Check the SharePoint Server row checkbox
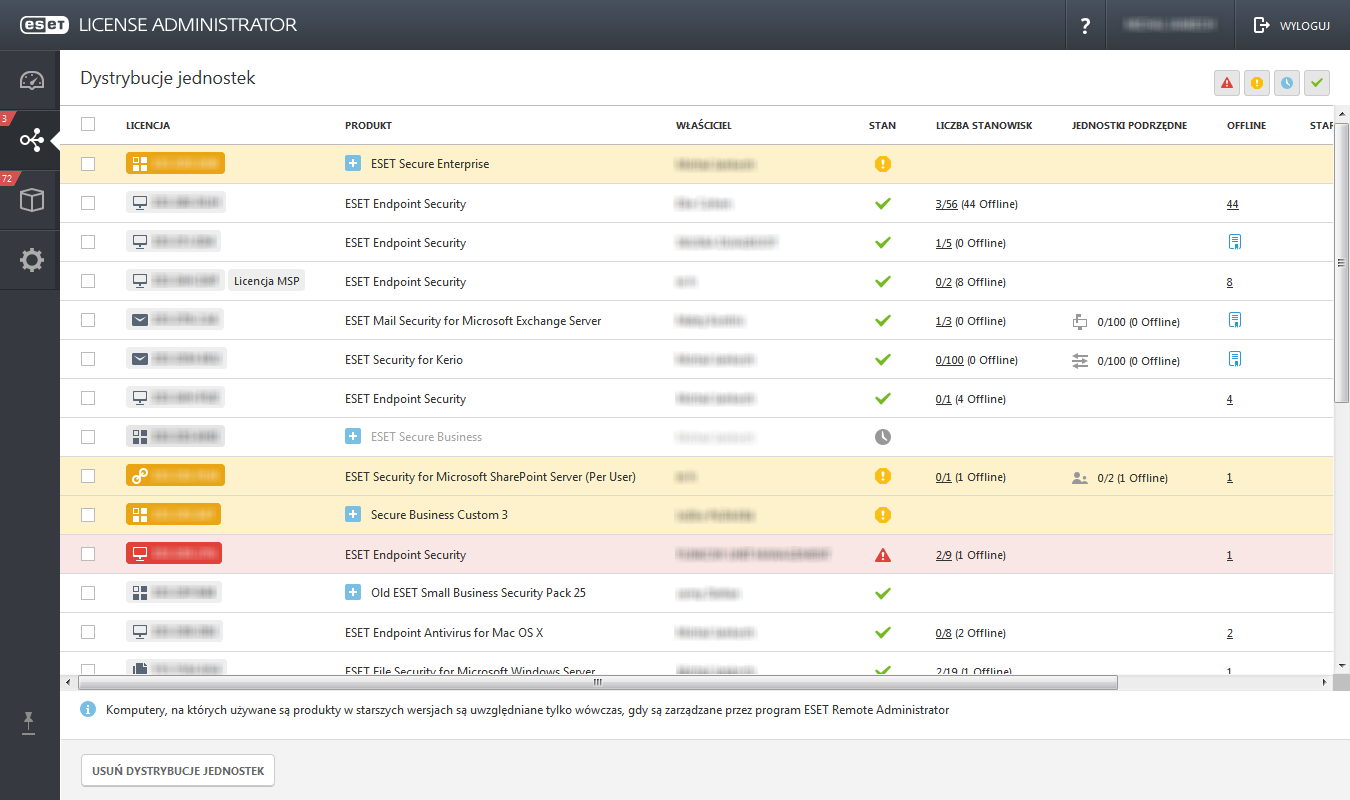Viewport: 1350px width, 800px height. coord(88,476)
